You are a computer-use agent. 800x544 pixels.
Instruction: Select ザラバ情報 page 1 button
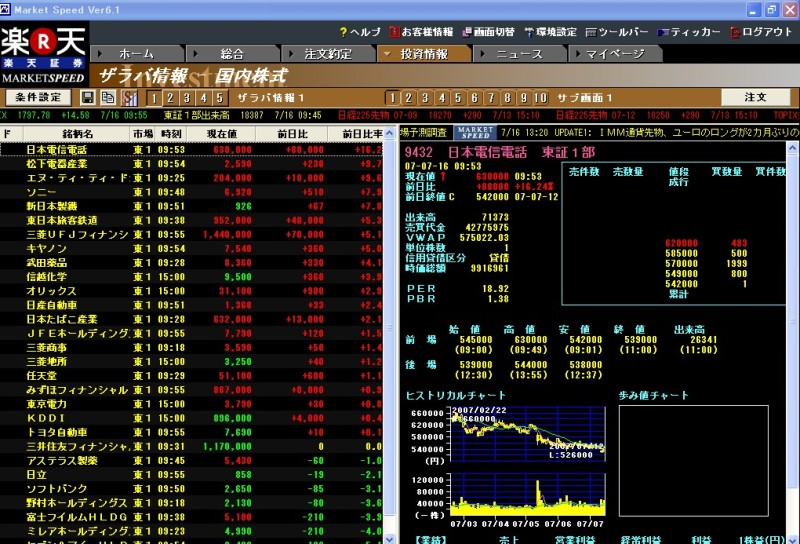coord(154,97)
